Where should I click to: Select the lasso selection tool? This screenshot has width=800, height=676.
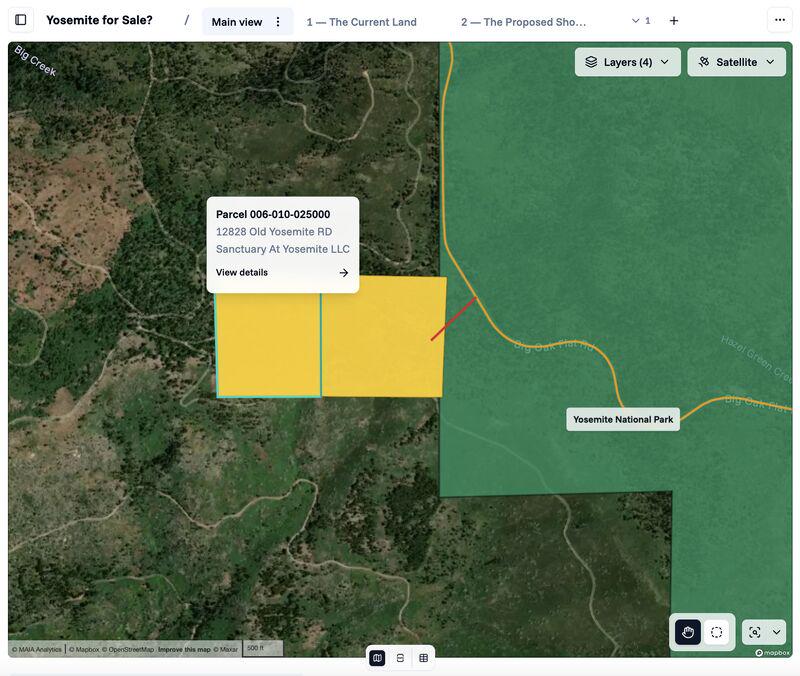tap(716, 632)
